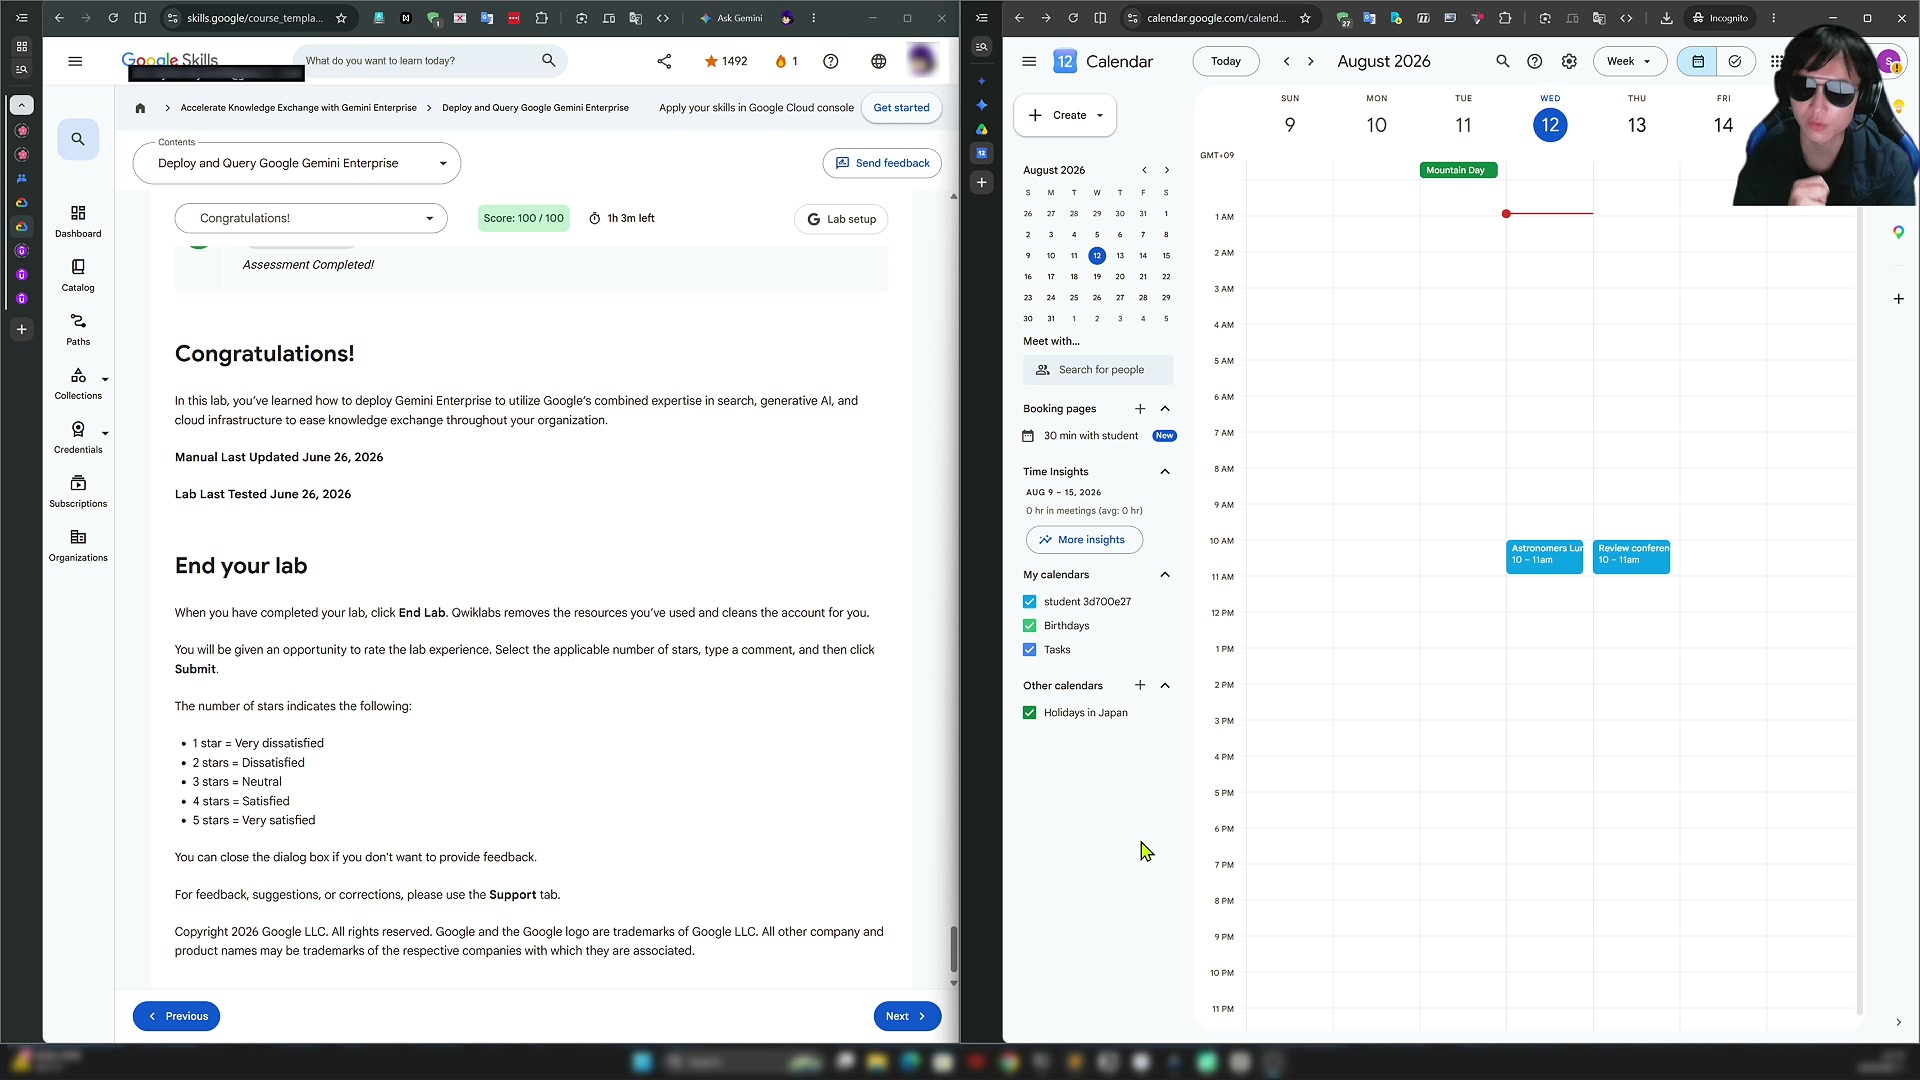Type in Skills learning search field

coord(420,61)
